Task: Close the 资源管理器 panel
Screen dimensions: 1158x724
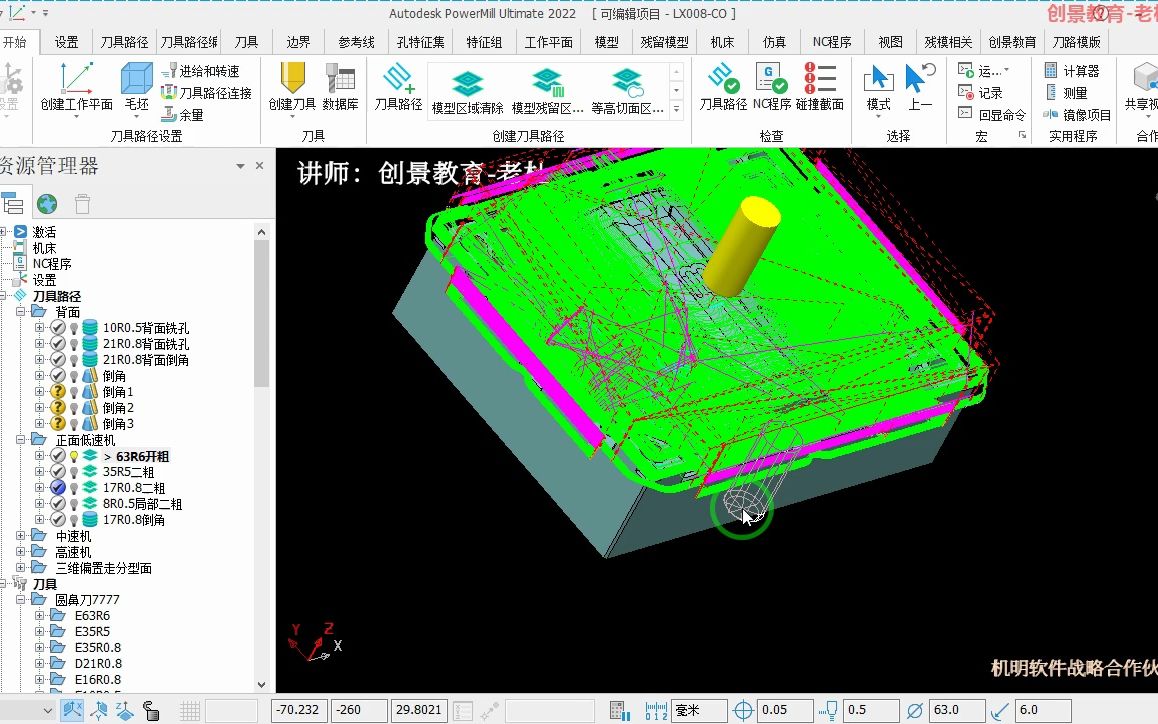Action: click(x=259, y=165)
